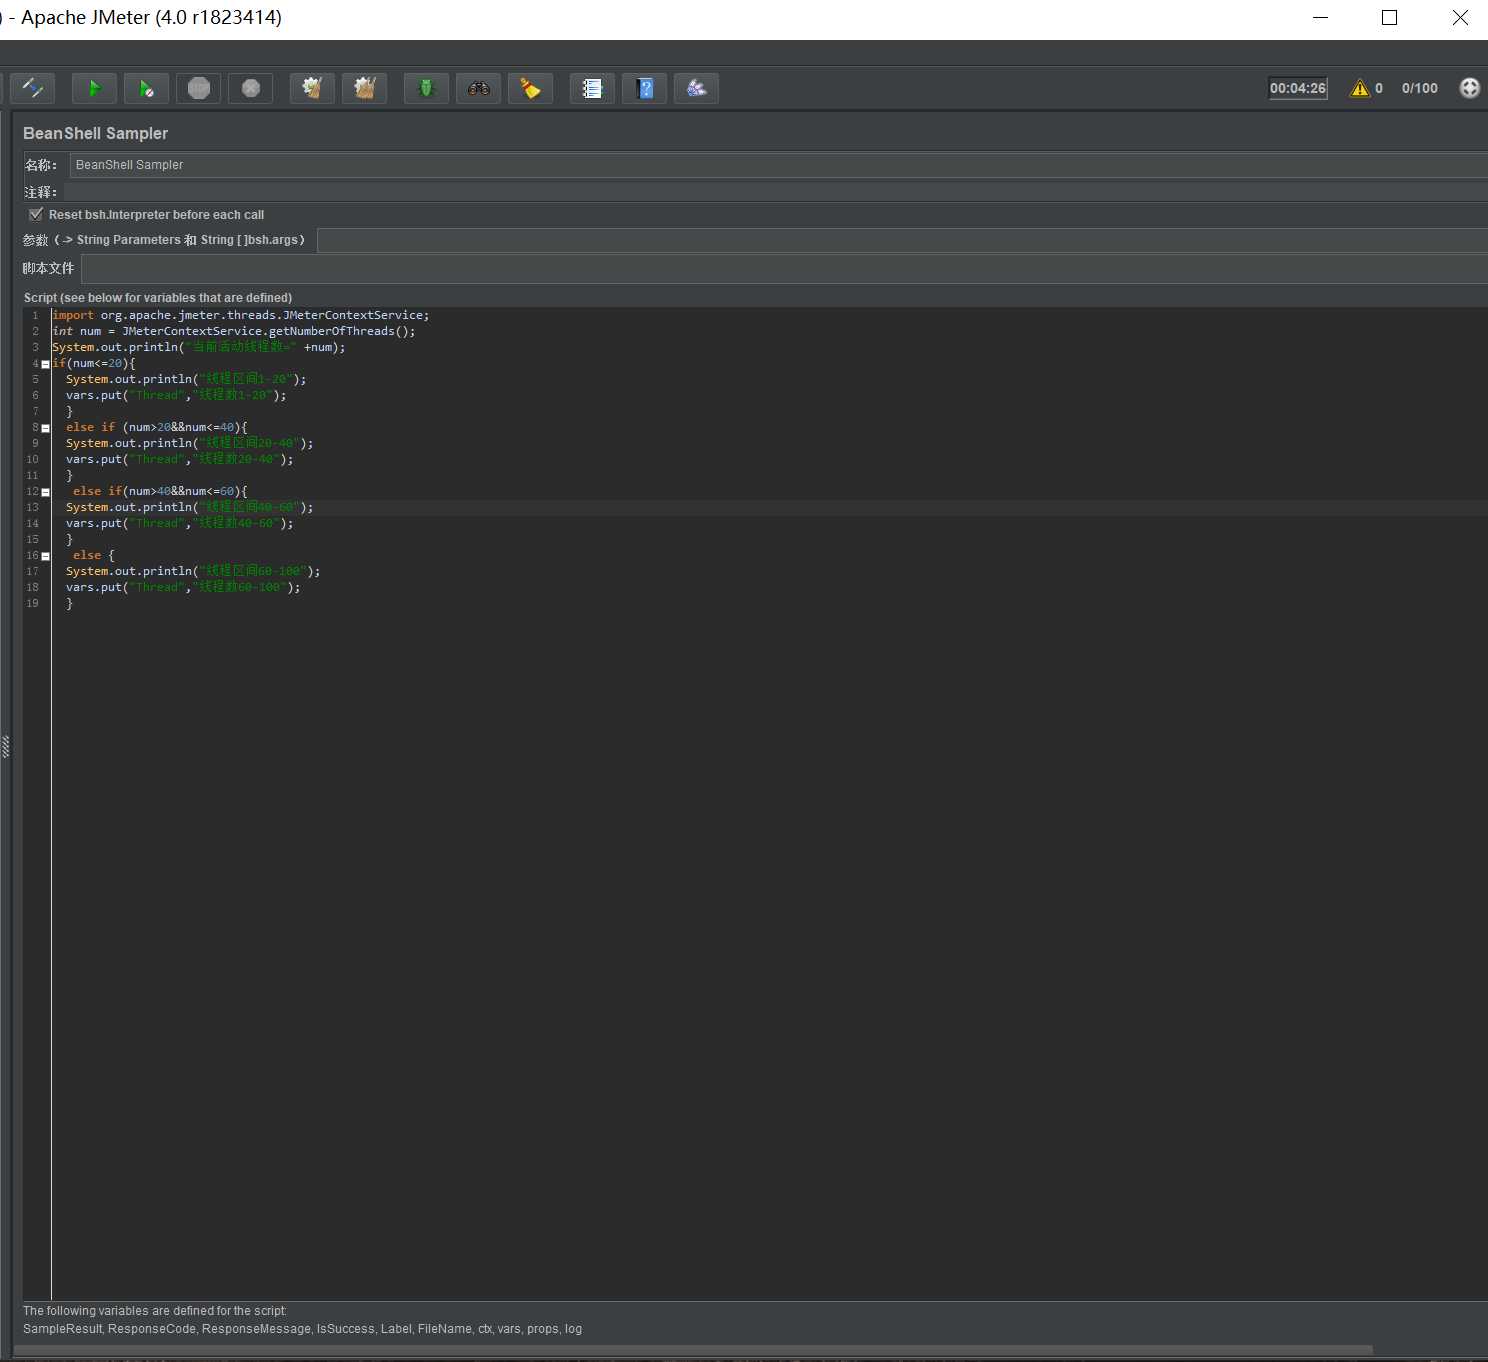
Task: Open the bug debug icon
Action: coord(426,88)
